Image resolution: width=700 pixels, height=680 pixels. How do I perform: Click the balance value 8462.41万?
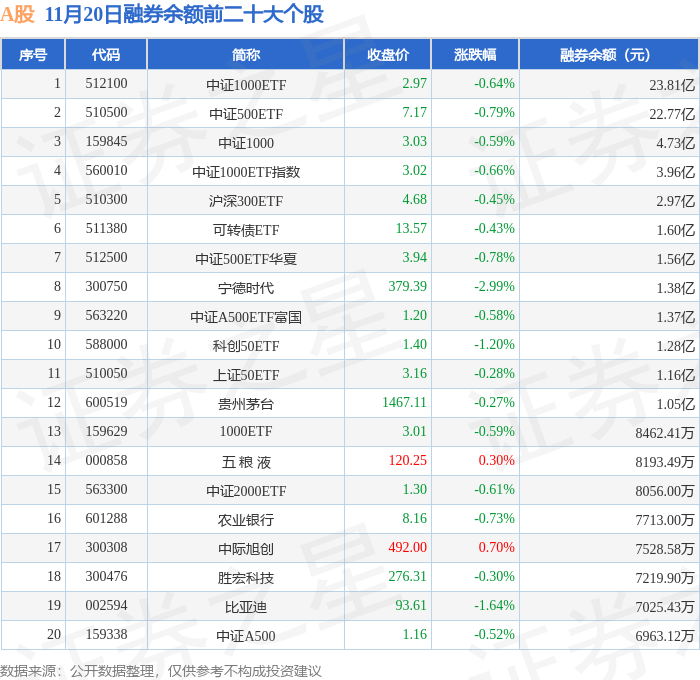click(x=665, y=433)
